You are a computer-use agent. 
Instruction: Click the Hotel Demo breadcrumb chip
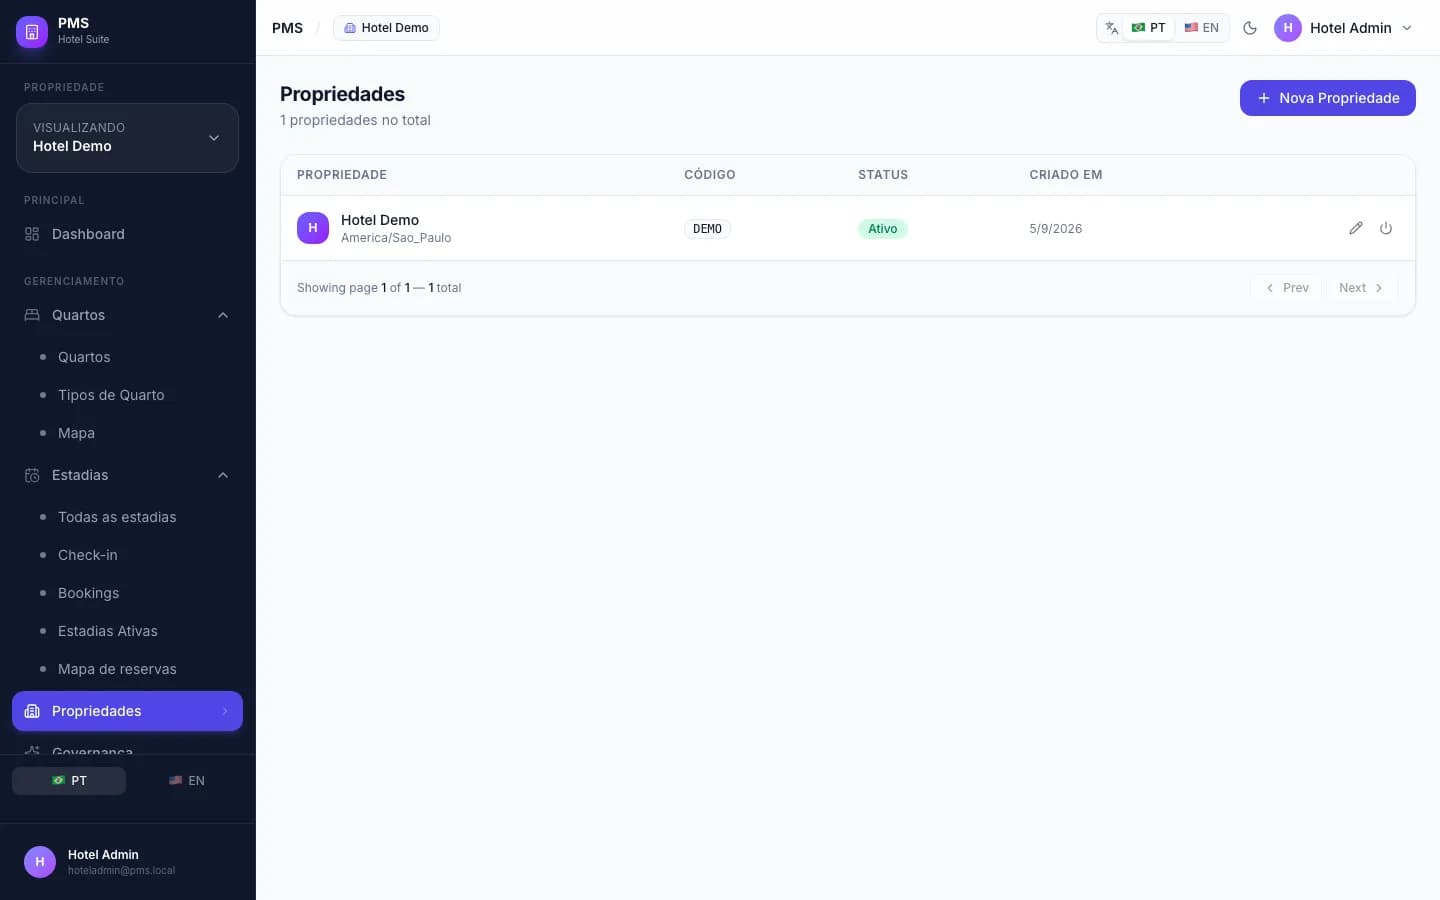[386, 28]
